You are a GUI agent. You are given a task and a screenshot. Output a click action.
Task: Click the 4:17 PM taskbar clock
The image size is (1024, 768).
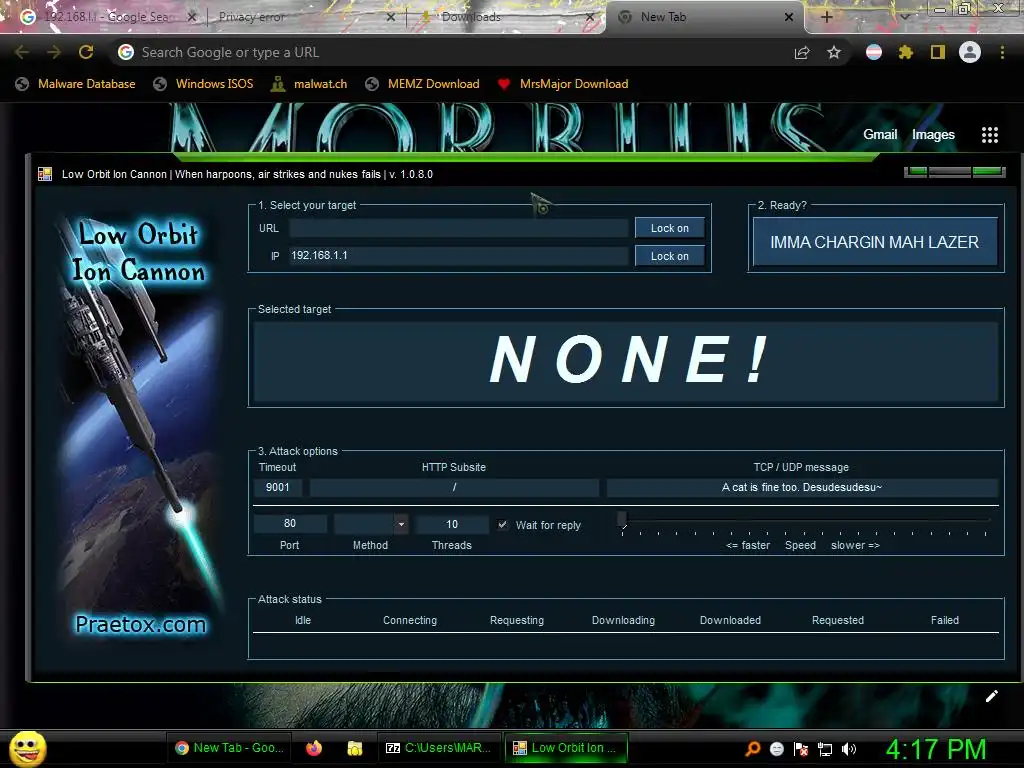pos(936,749)
